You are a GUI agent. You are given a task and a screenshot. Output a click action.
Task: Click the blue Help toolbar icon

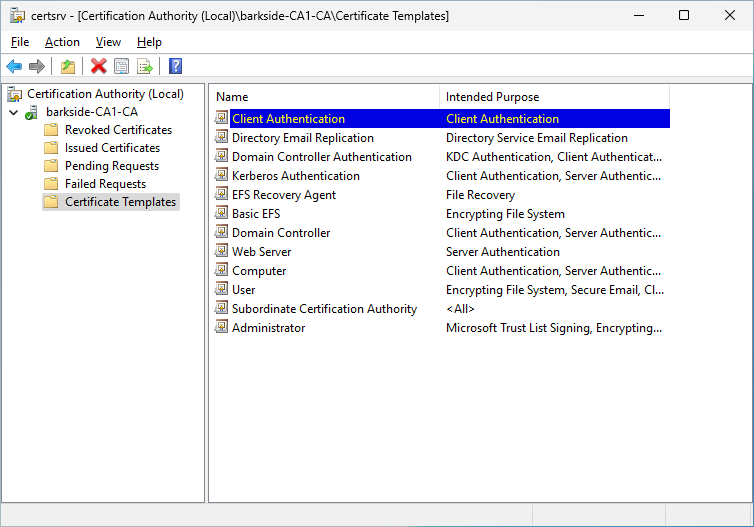click(175, 67)
